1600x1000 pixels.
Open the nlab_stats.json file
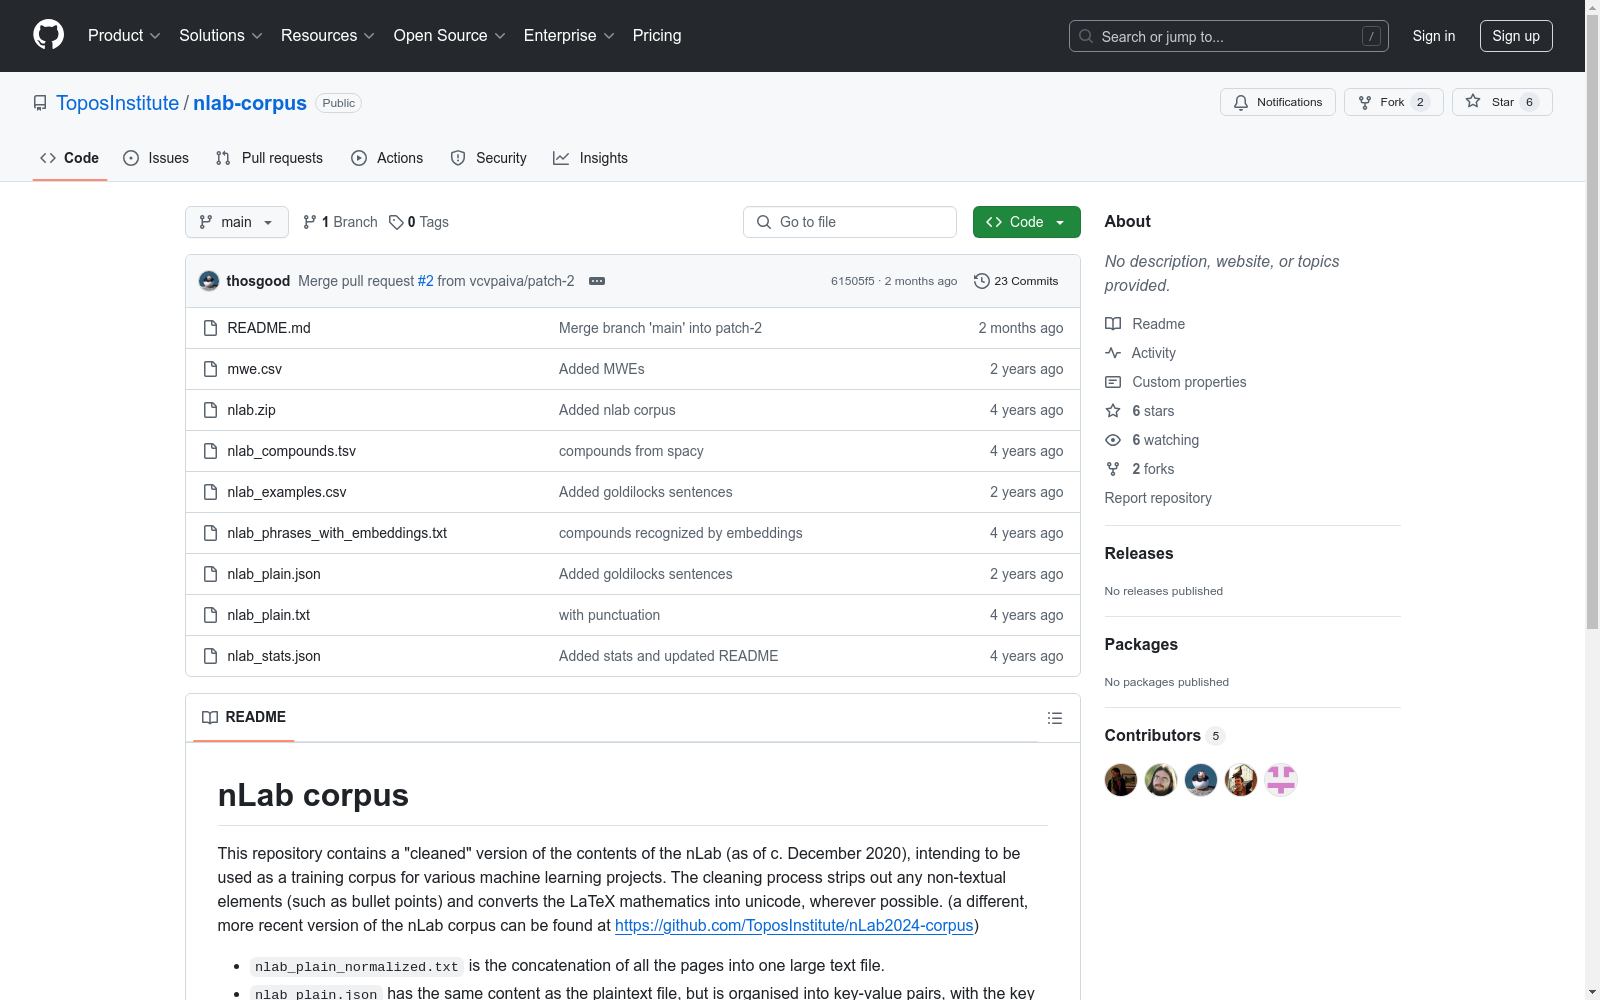274,656
